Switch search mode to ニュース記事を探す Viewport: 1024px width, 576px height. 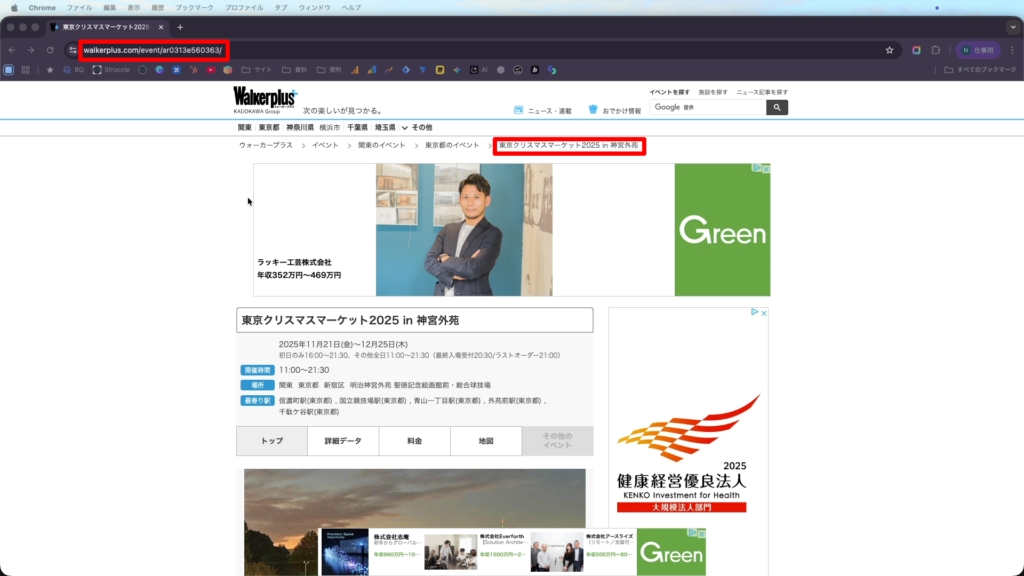pos(762,92)
